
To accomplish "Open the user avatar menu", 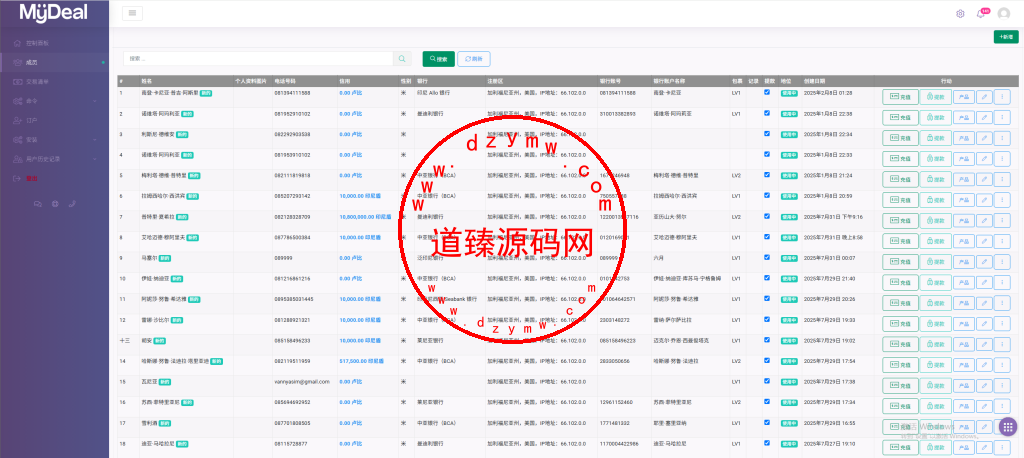I will point(1004,14).
